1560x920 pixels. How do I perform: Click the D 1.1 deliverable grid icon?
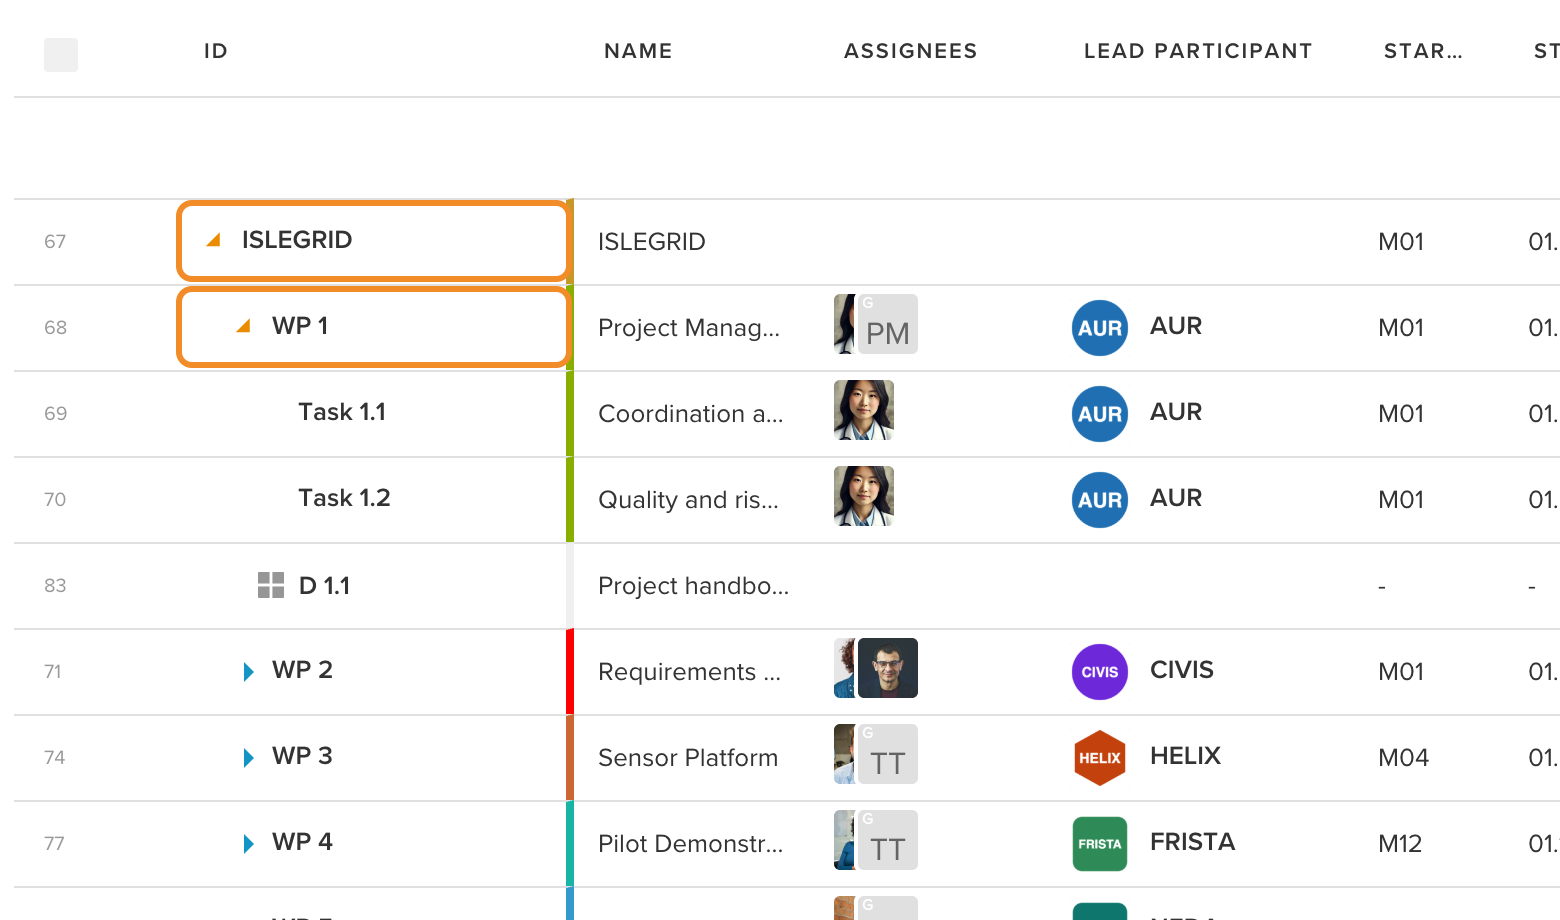coord(271,585)
